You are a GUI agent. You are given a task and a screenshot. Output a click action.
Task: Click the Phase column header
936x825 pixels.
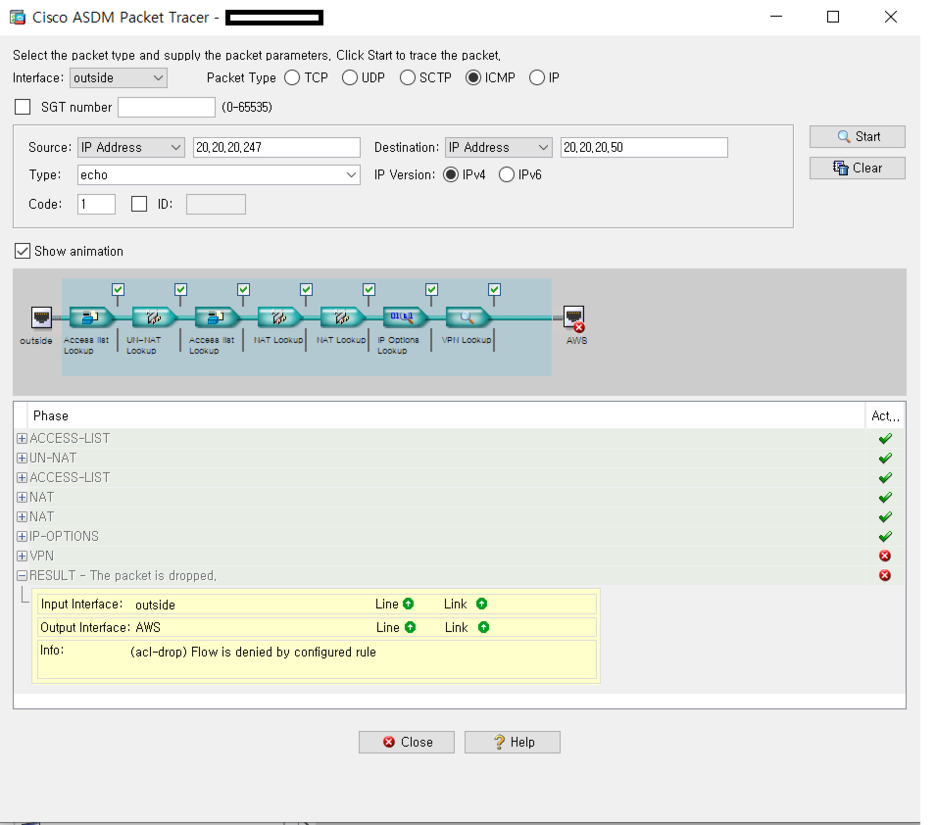445,415
